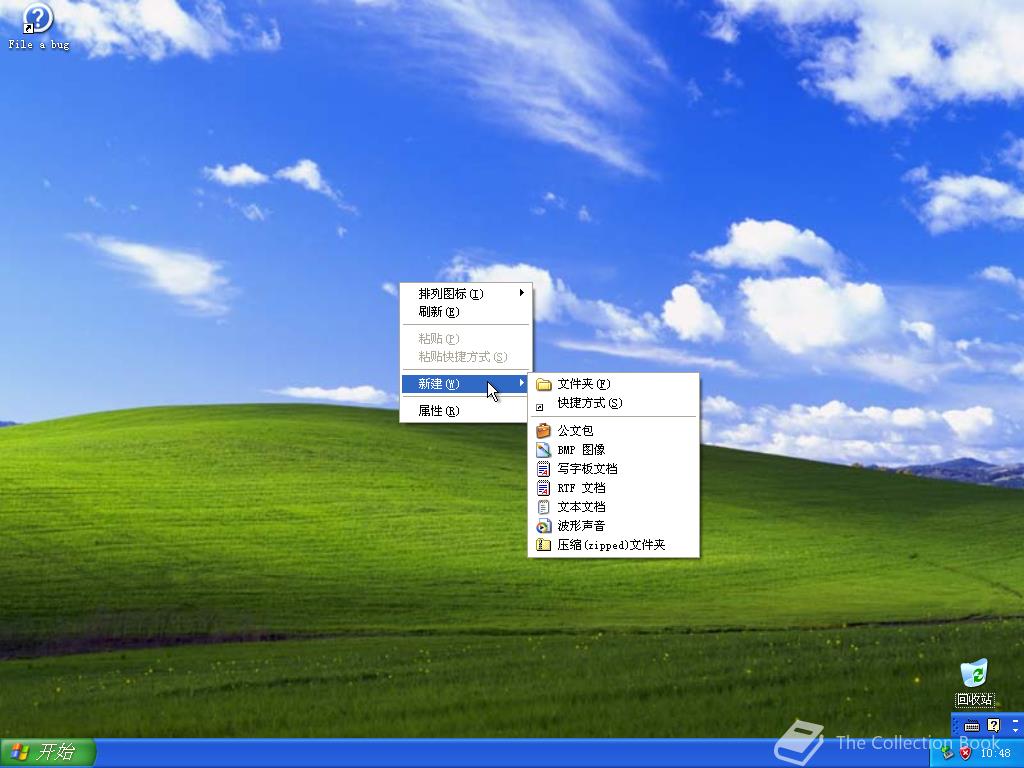This screenshot has height=768, width=1024.
Task: Click the language bar keyboard icon
Action: [972, 726]
